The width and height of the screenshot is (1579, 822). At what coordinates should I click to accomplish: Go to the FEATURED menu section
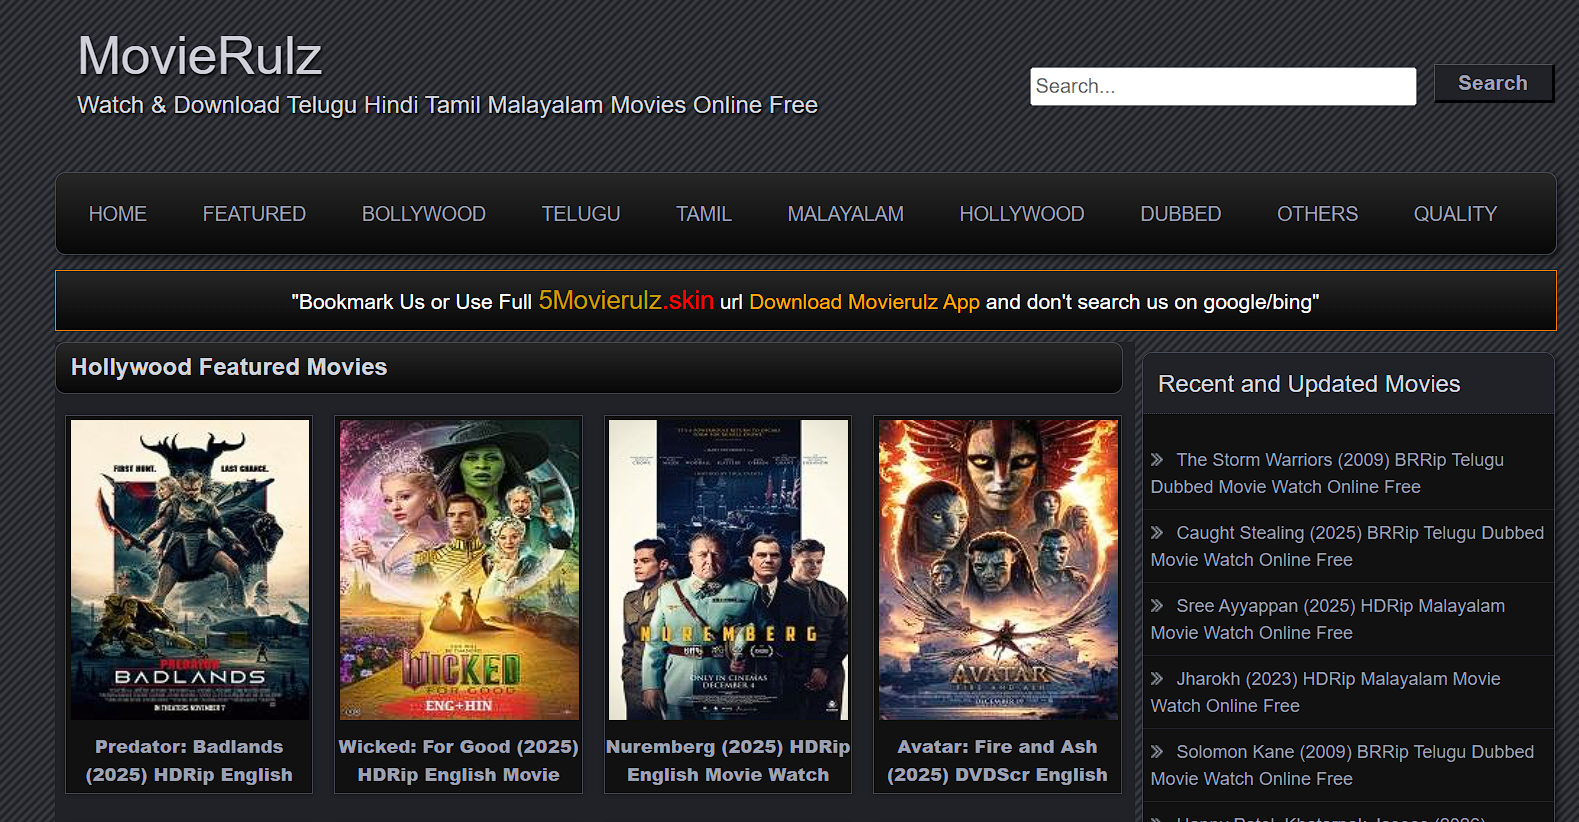pos(254,214)
